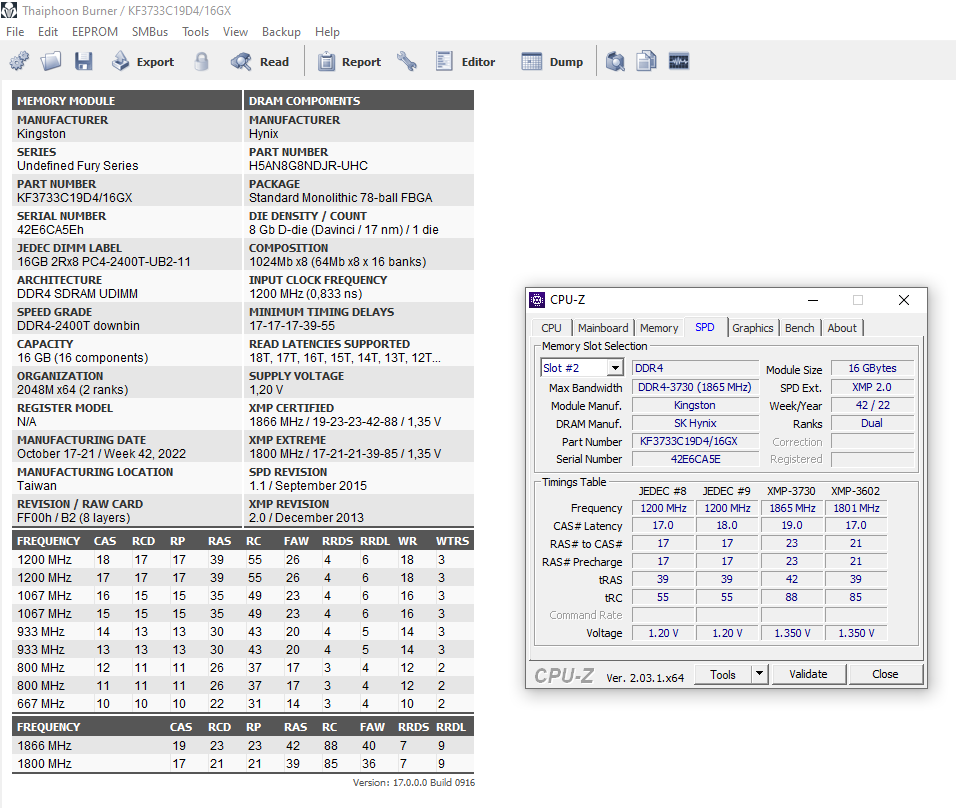Click the DRAM Manuf. SK Hynix field

[695, 423]
